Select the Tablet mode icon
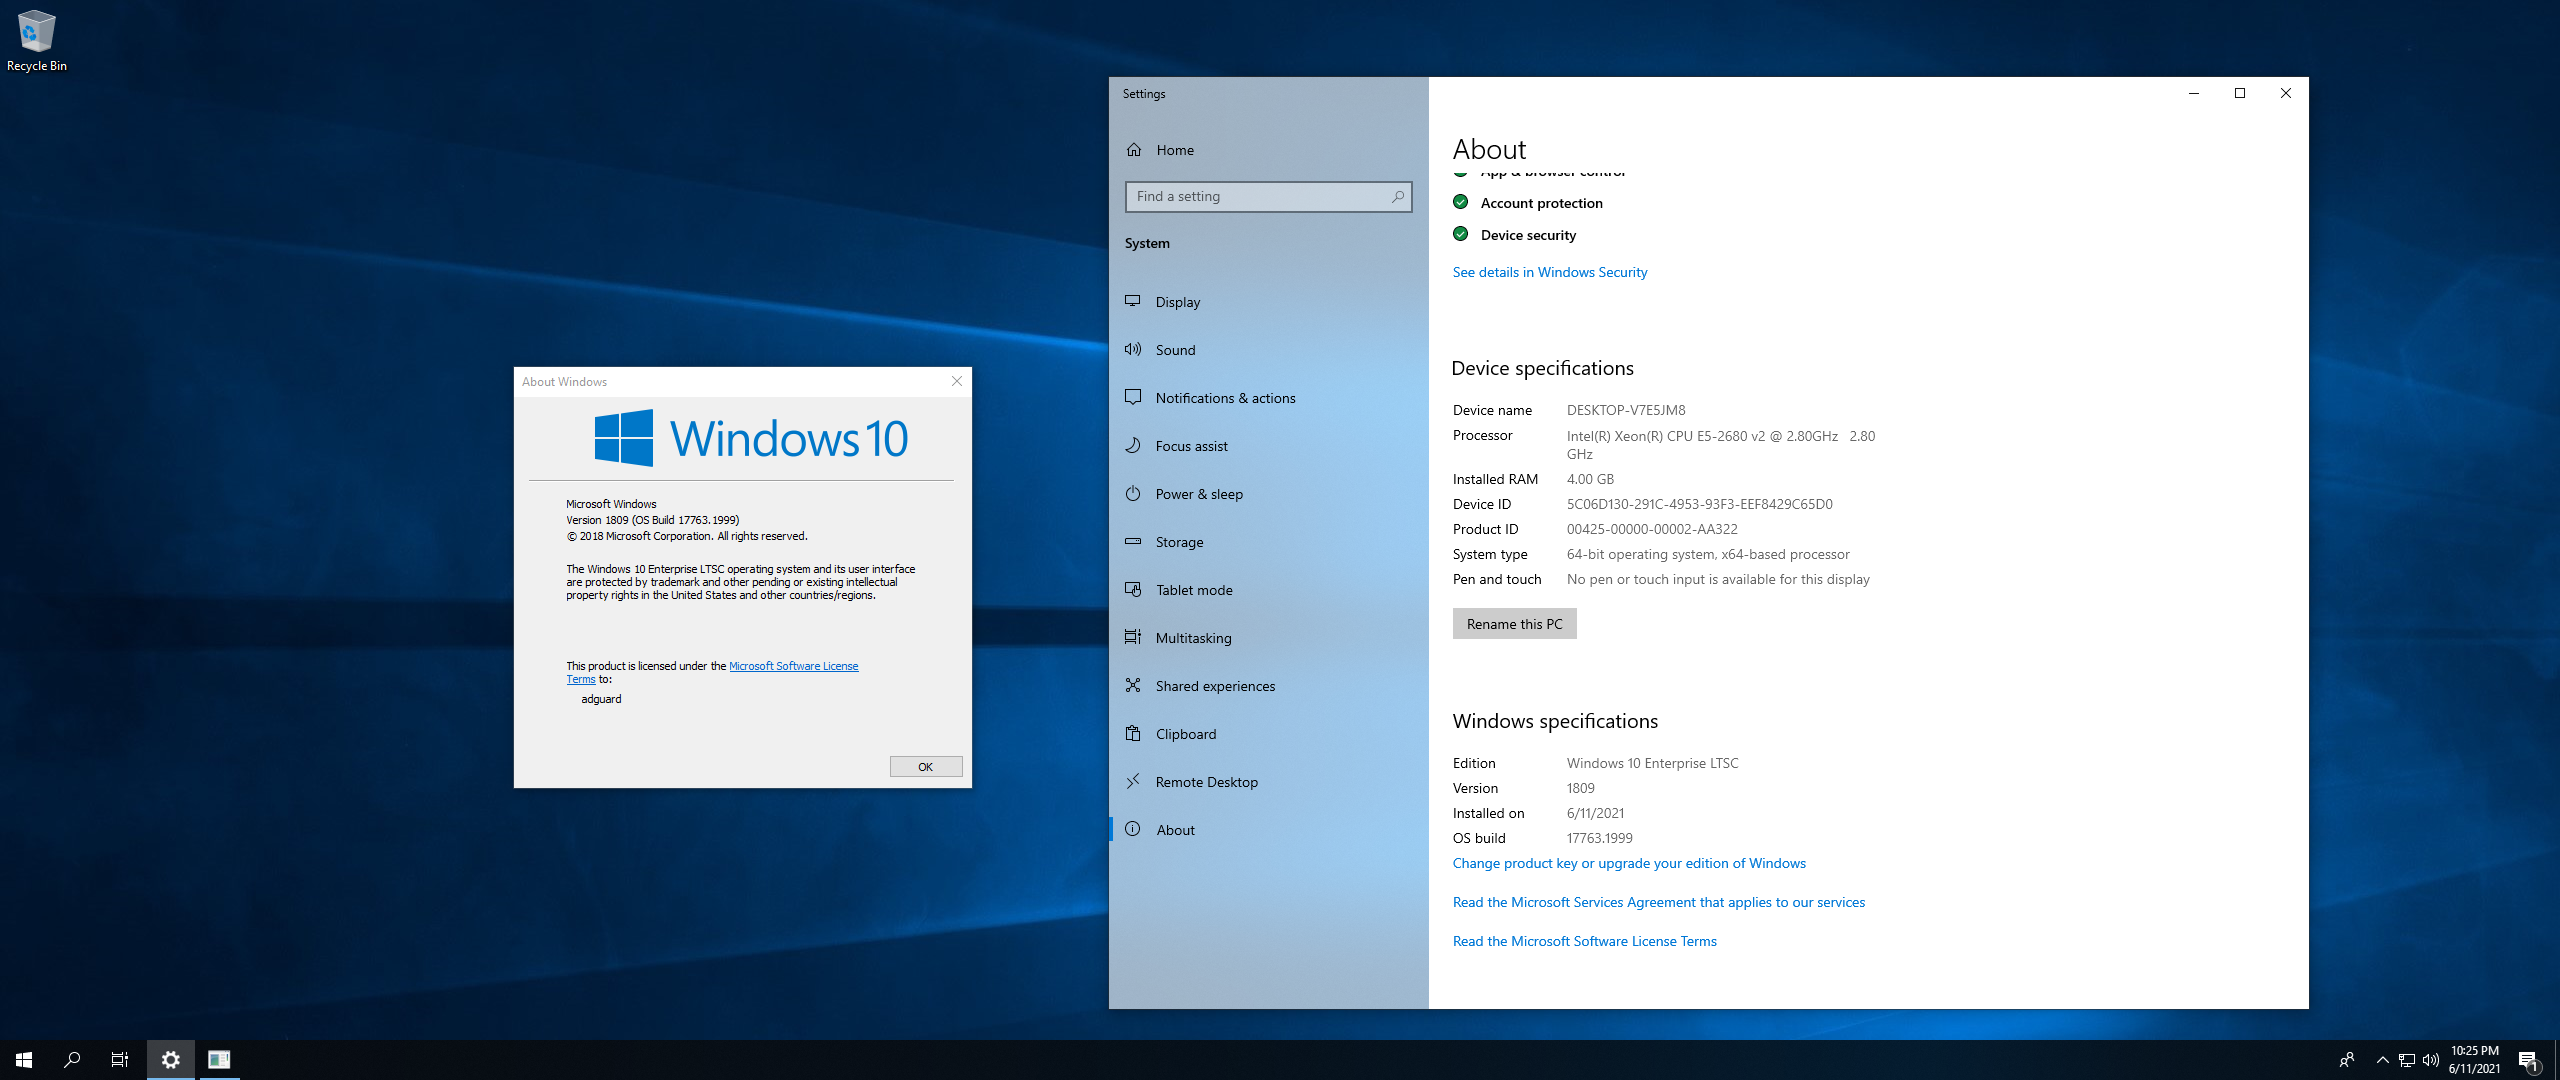The height and width of the screenshot is (1080, 2560). click(1133, 589)
